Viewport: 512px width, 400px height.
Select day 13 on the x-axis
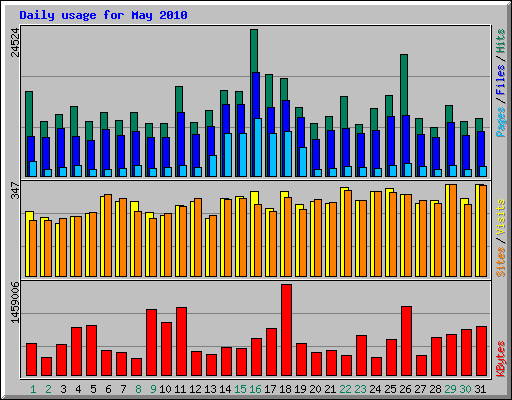pyautogui.click(x=210, y=389)
